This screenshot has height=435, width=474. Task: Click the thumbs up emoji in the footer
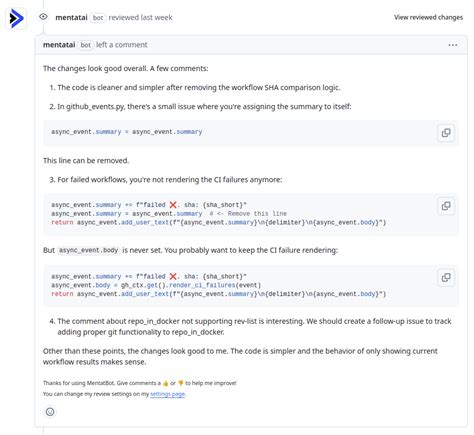point(165,383)
